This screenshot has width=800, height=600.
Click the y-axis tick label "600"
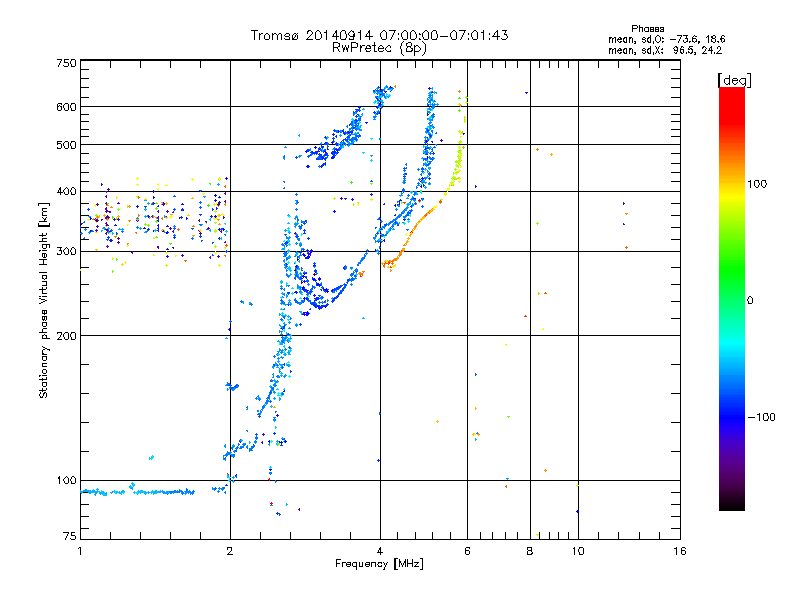[66, 107]
